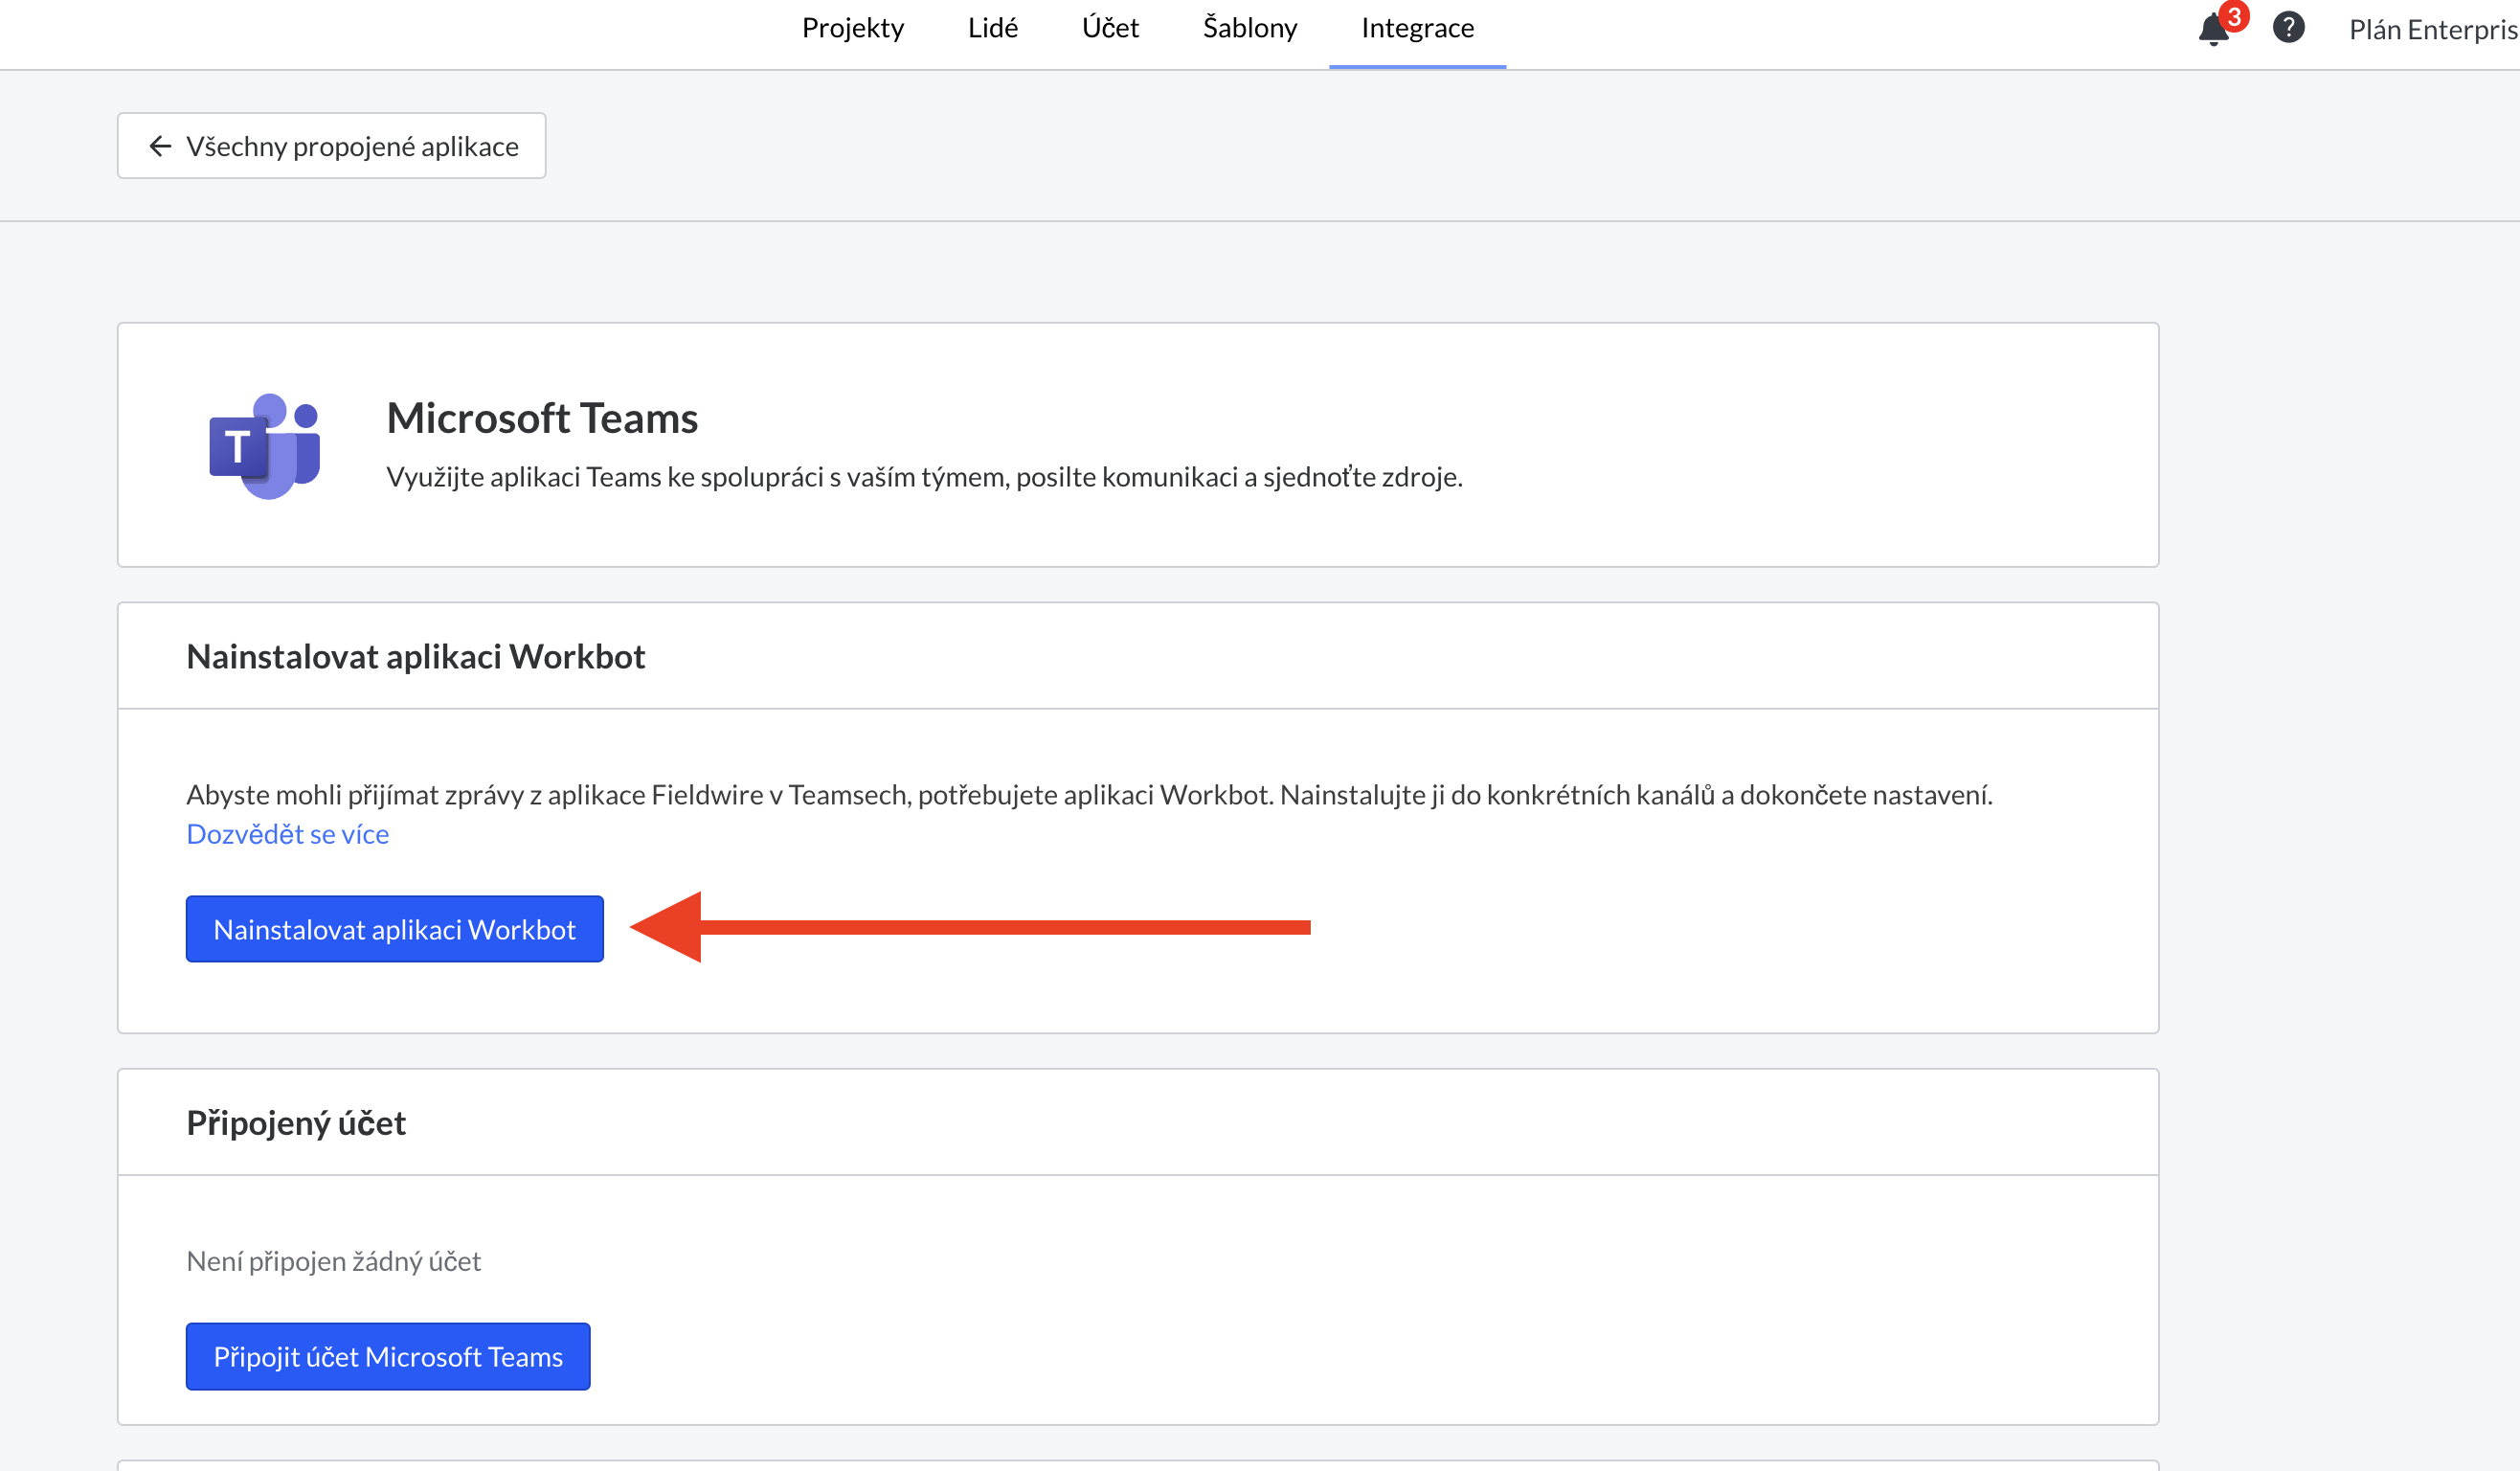Open the Lidé tab

click(992, 28)
